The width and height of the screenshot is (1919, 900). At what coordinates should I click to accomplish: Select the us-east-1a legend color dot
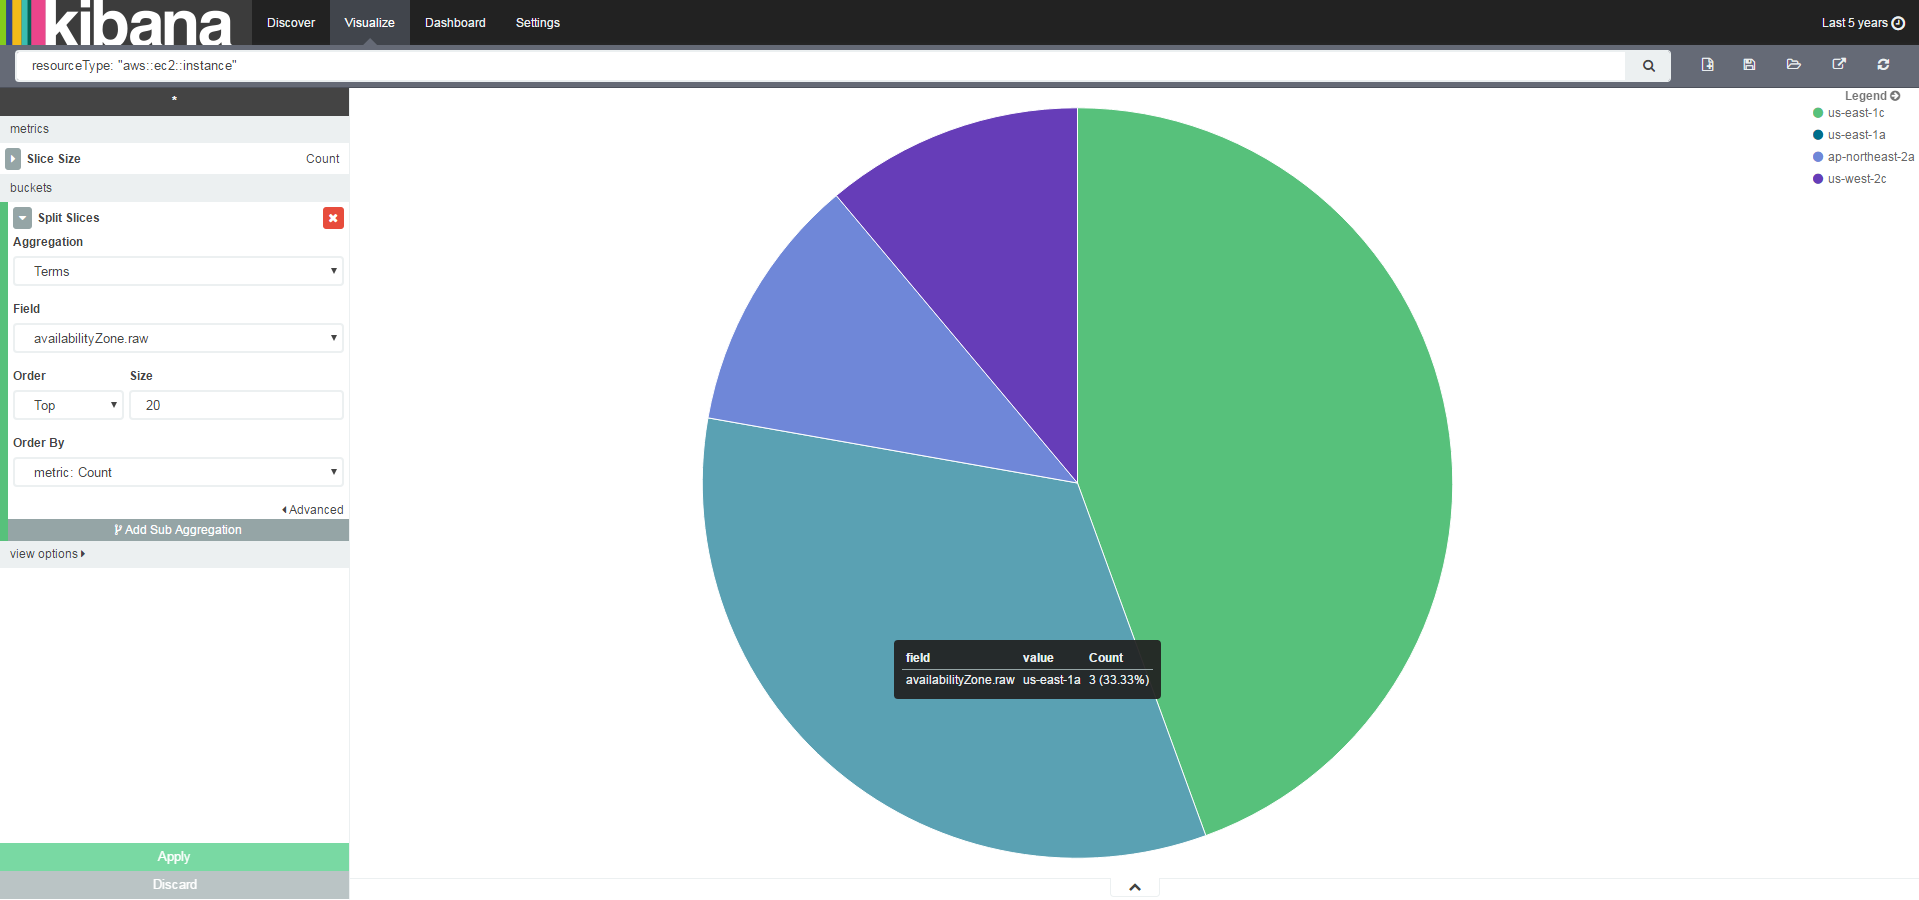(1817, 135)
